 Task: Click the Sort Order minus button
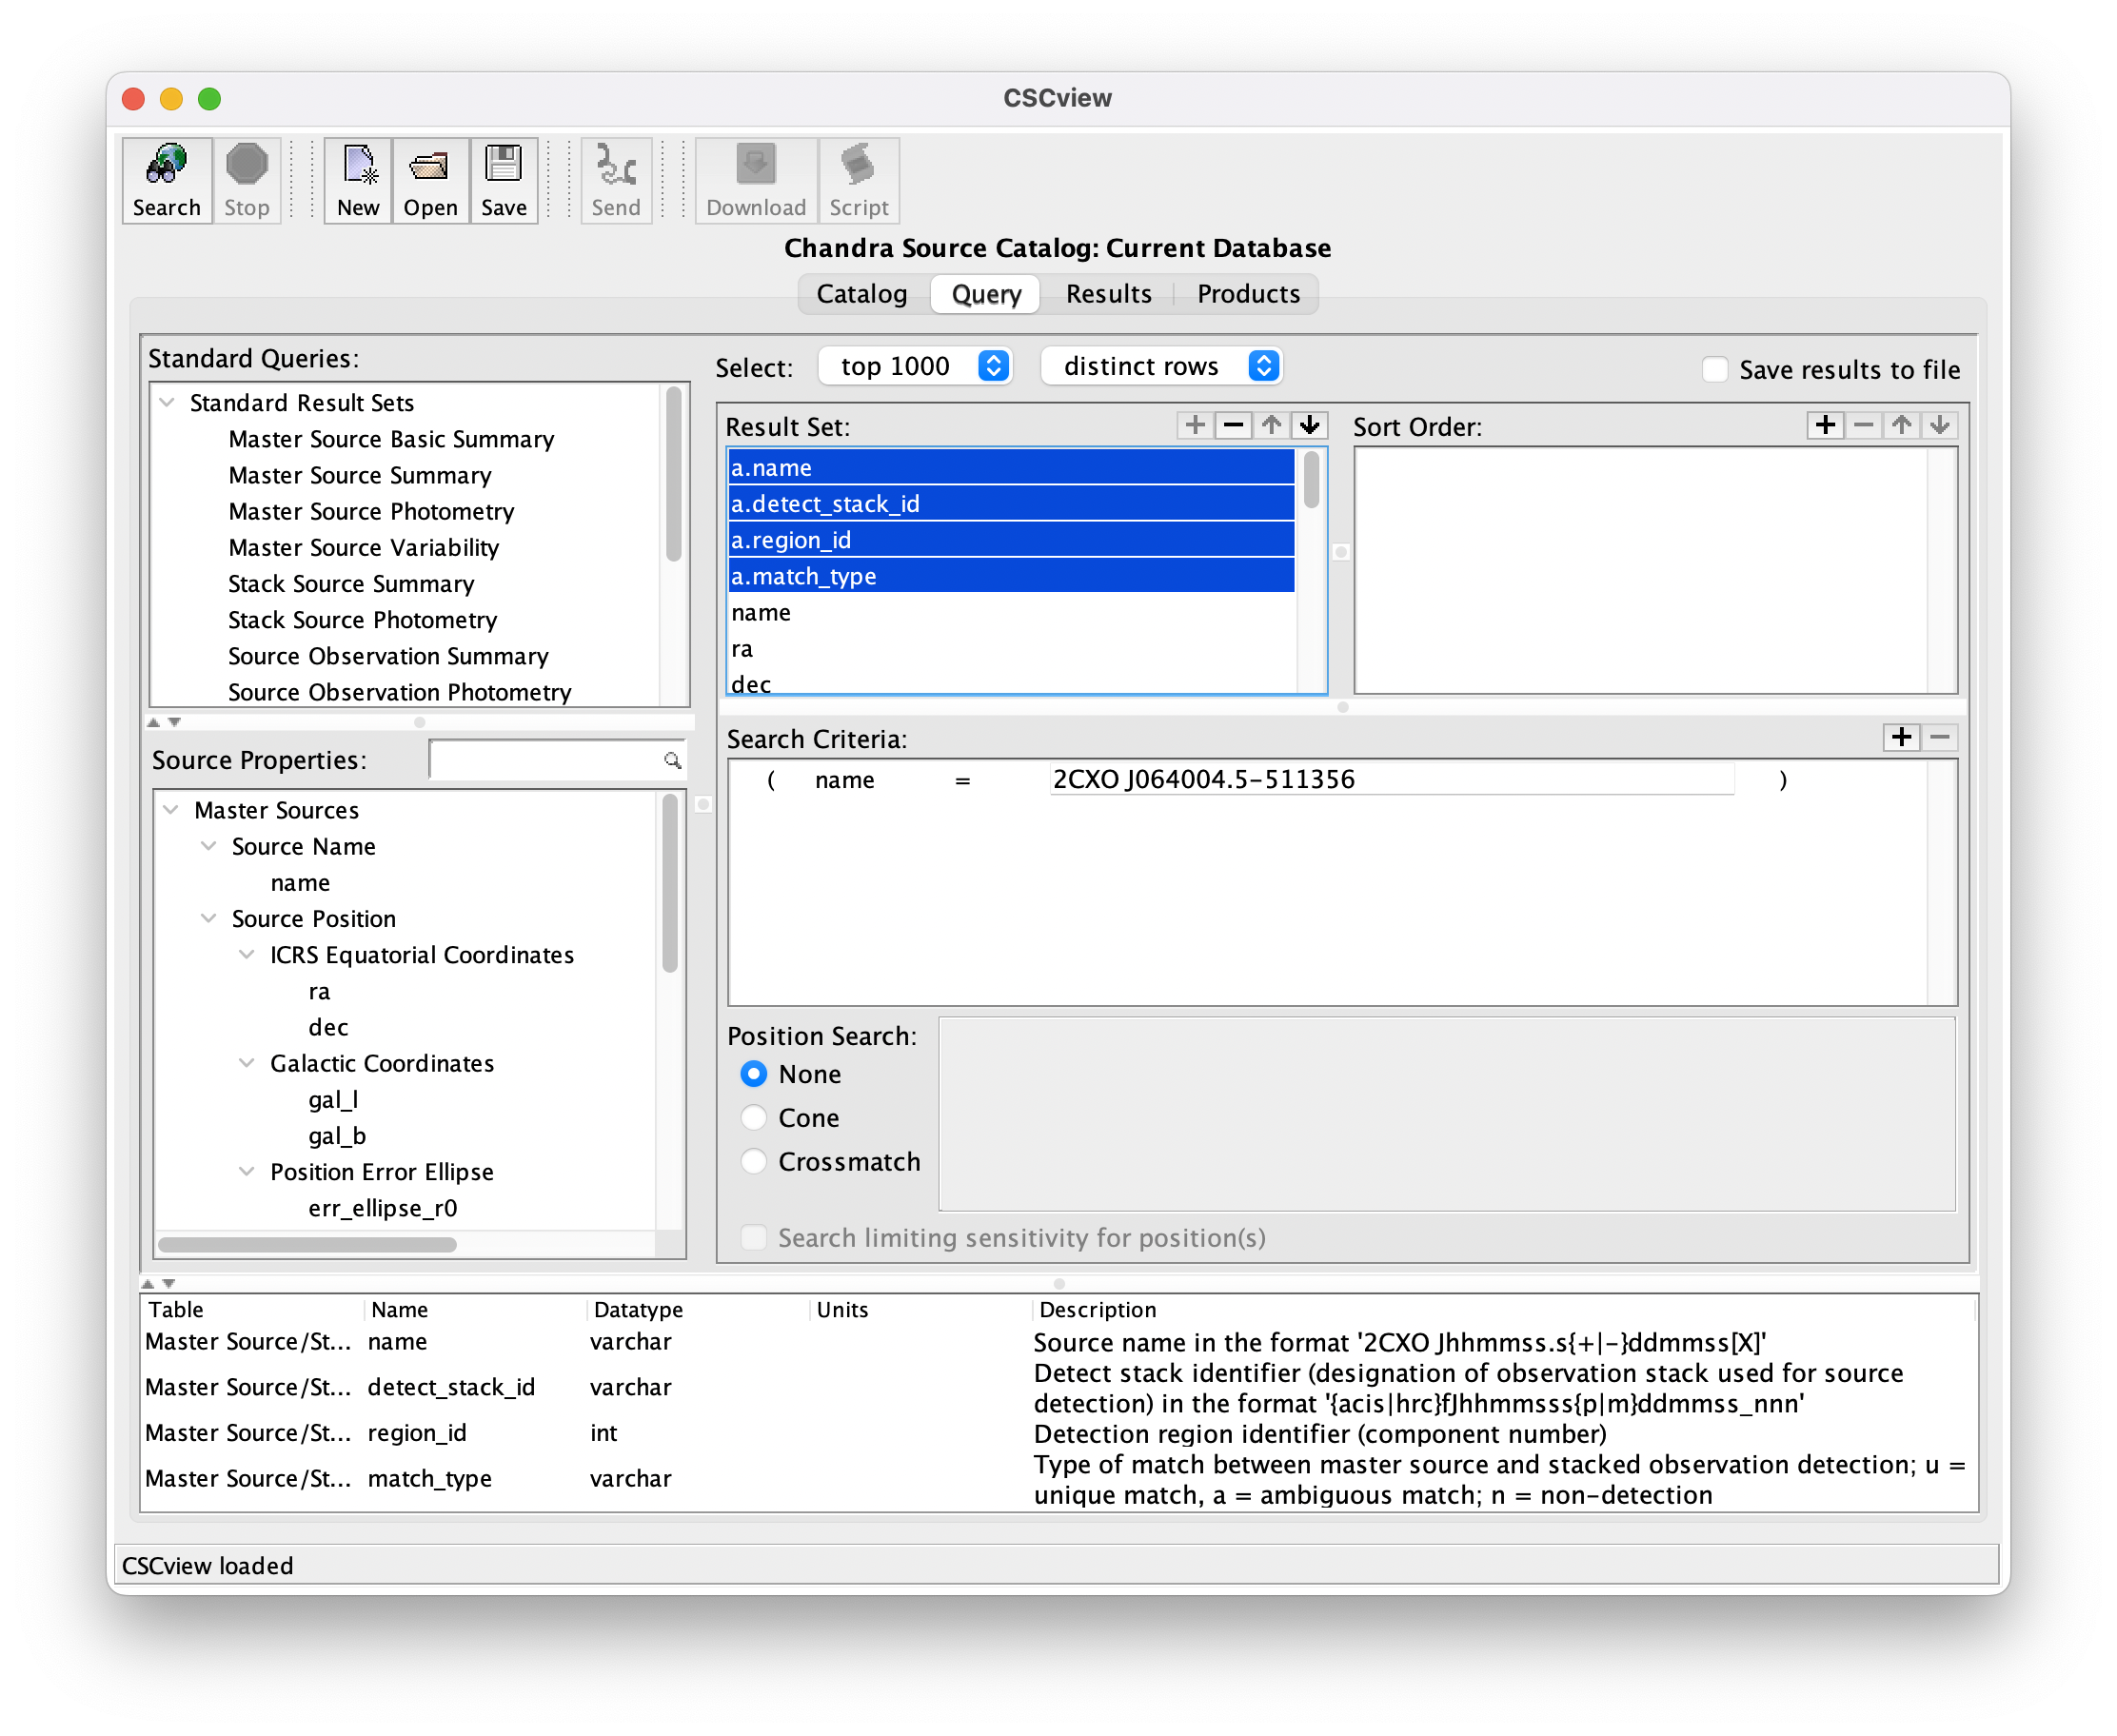click(1862, 425)
